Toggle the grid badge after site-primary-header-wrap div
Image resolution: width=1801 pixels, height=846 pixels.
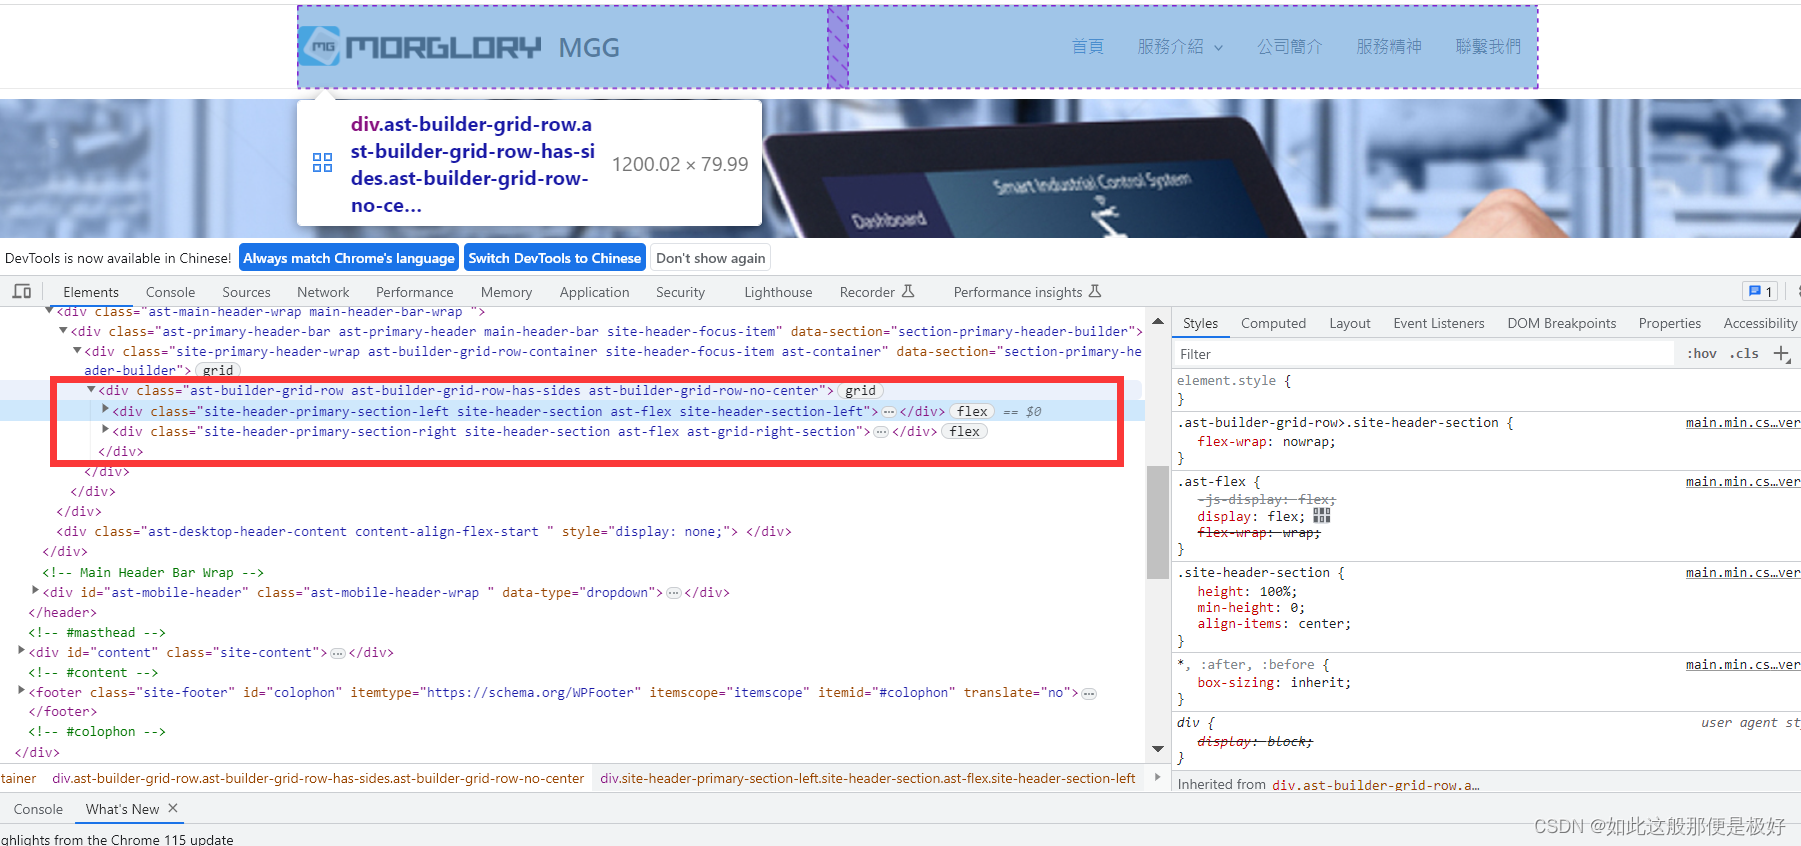point(218,370)
